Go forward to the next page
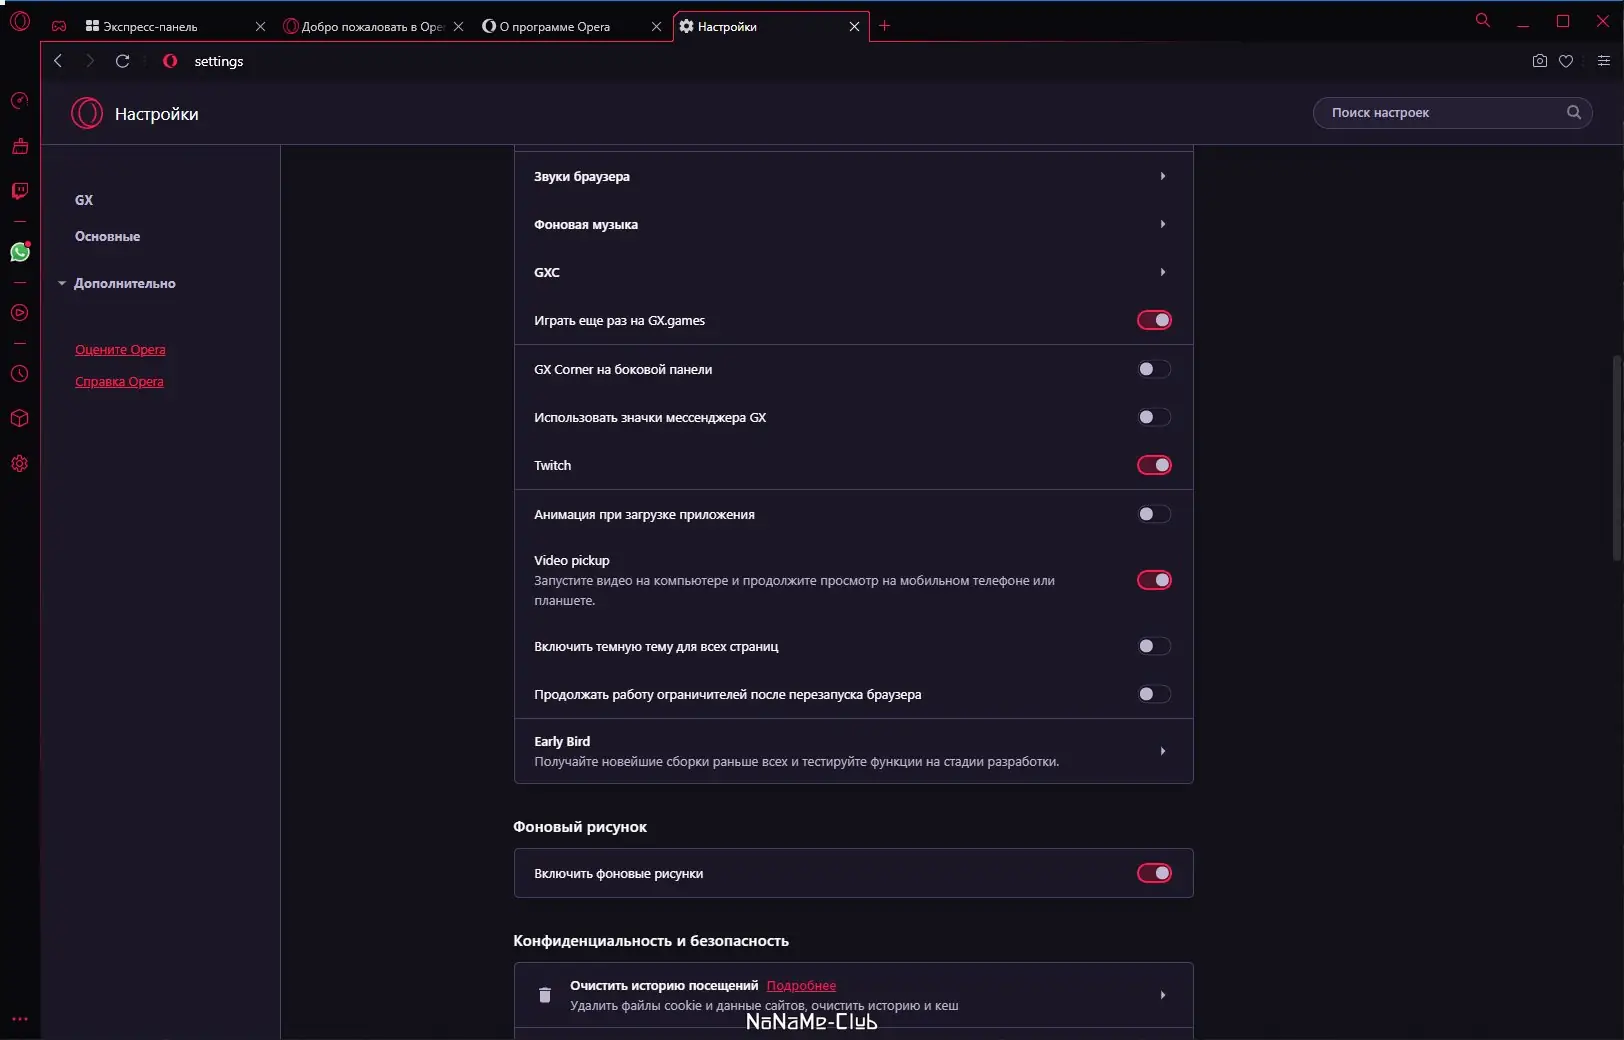1624x1040 pixels. click(x=90, y=61)
